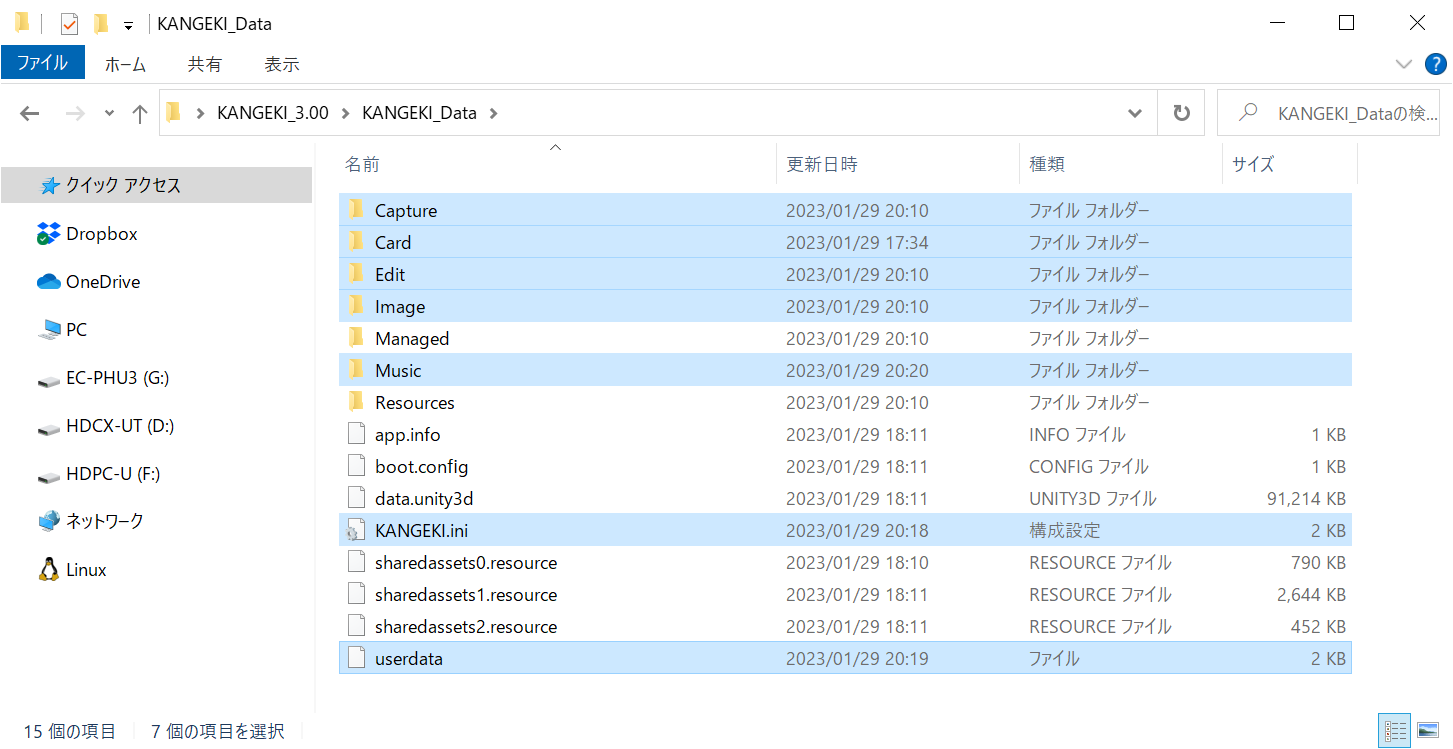This screenshot has width=1453, height=749.
Task: Go up one folder level
Action: click(140, 114)
